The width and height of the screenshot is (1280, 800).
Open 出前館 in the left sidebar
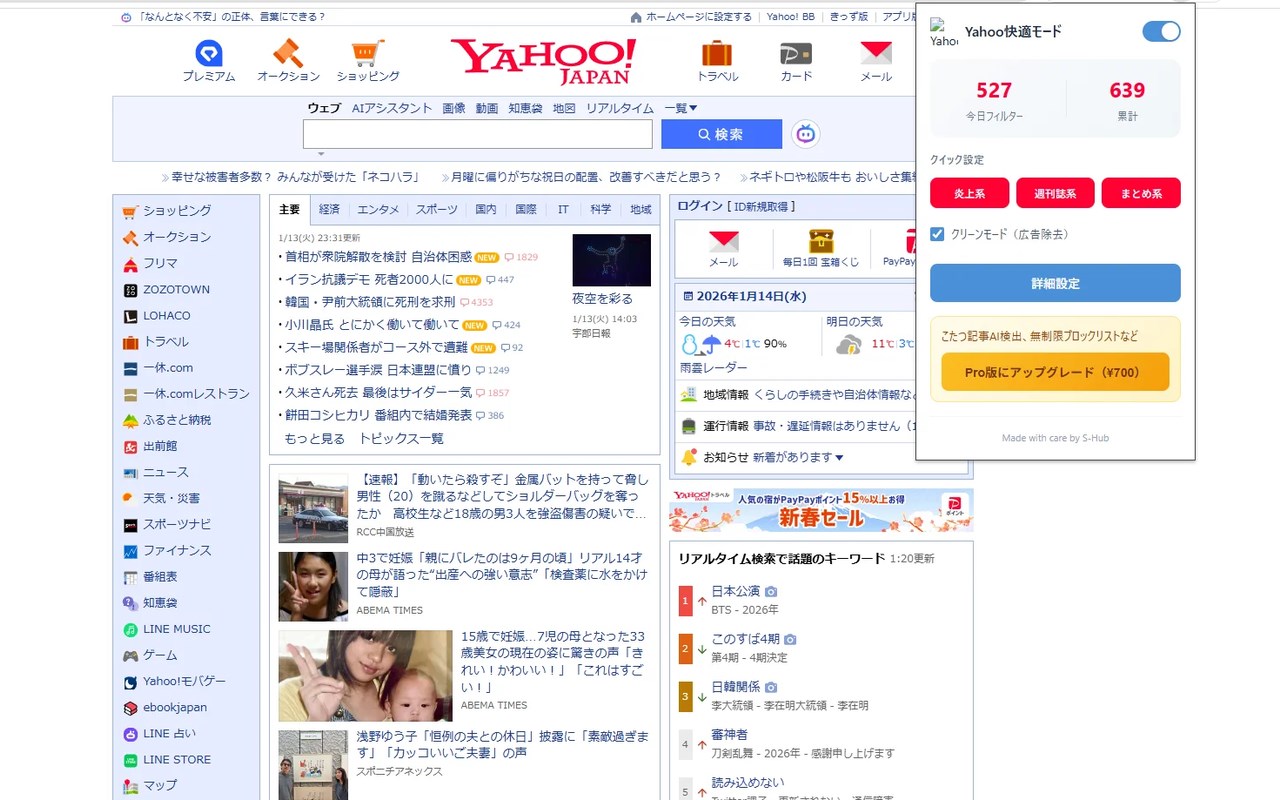160,446
